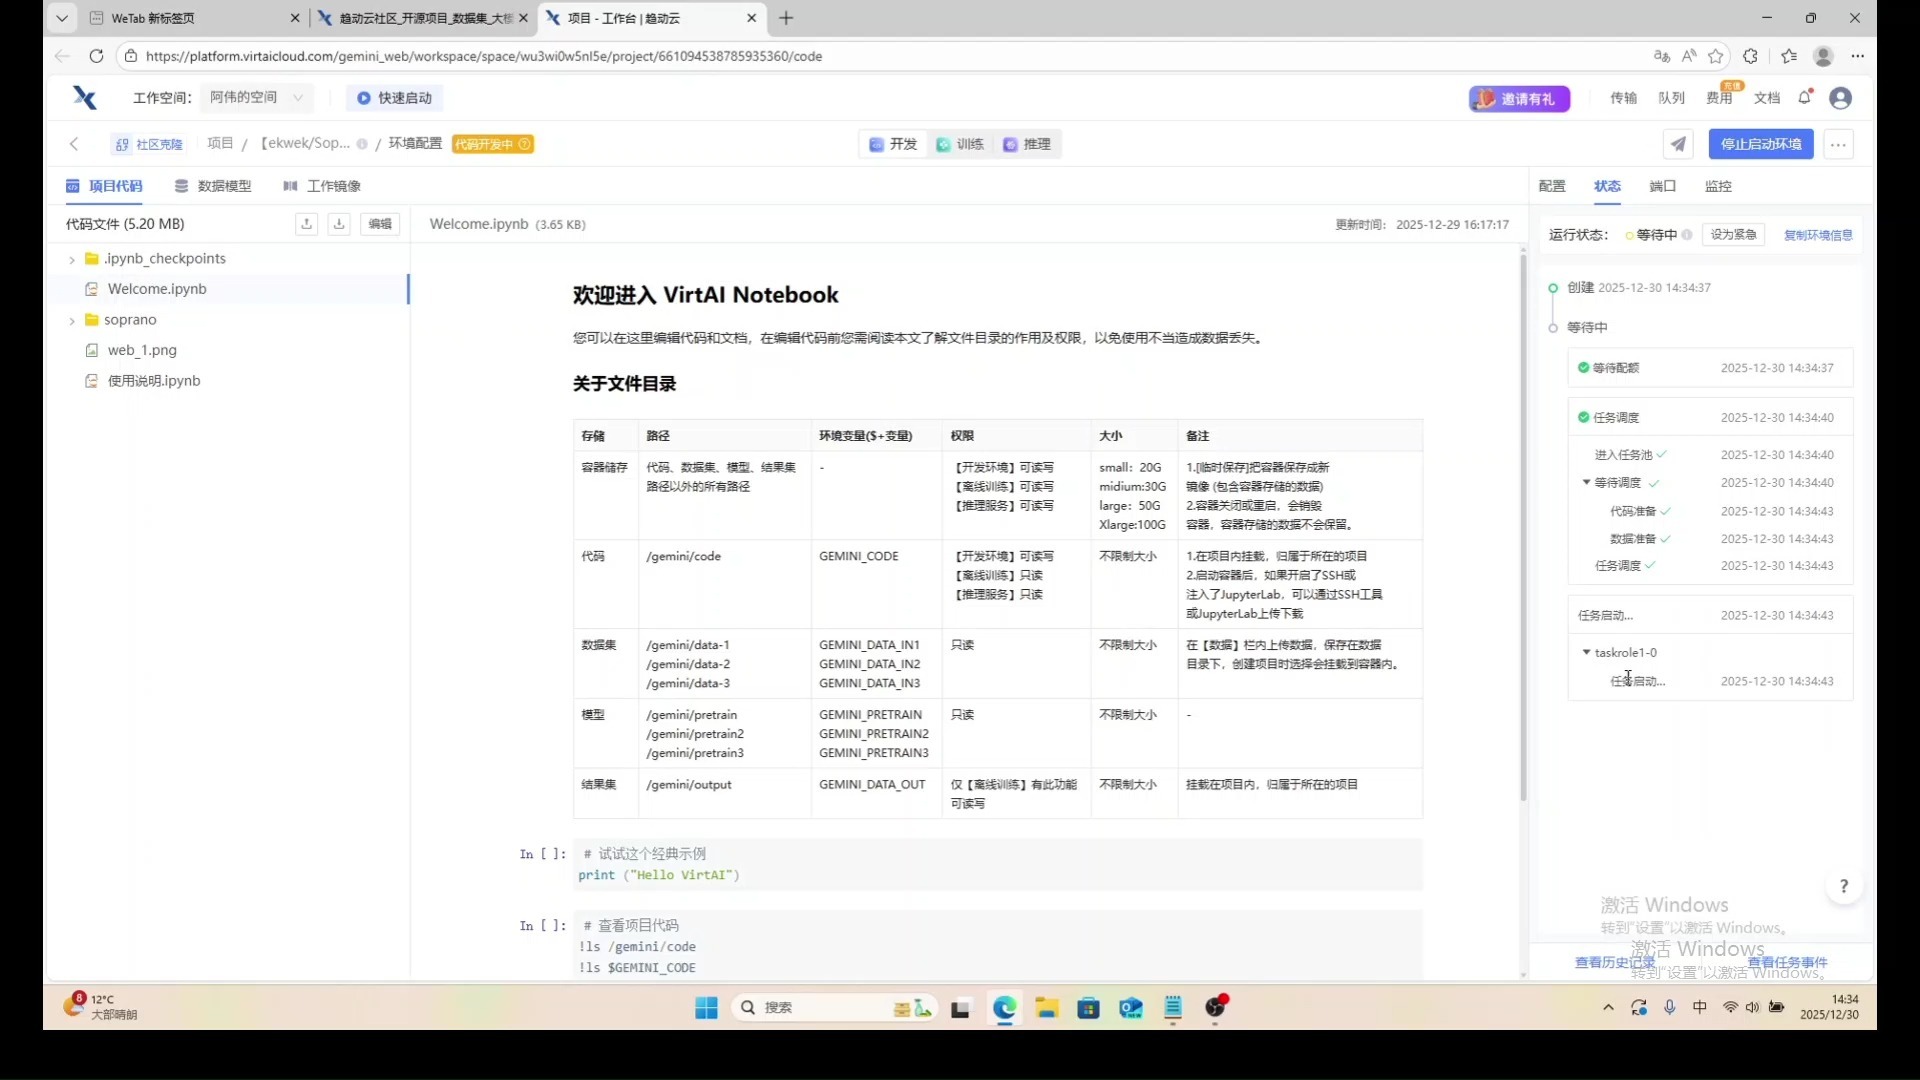
Task: Click the paper plane publish icon
Action: click(x=1678, y=144)
